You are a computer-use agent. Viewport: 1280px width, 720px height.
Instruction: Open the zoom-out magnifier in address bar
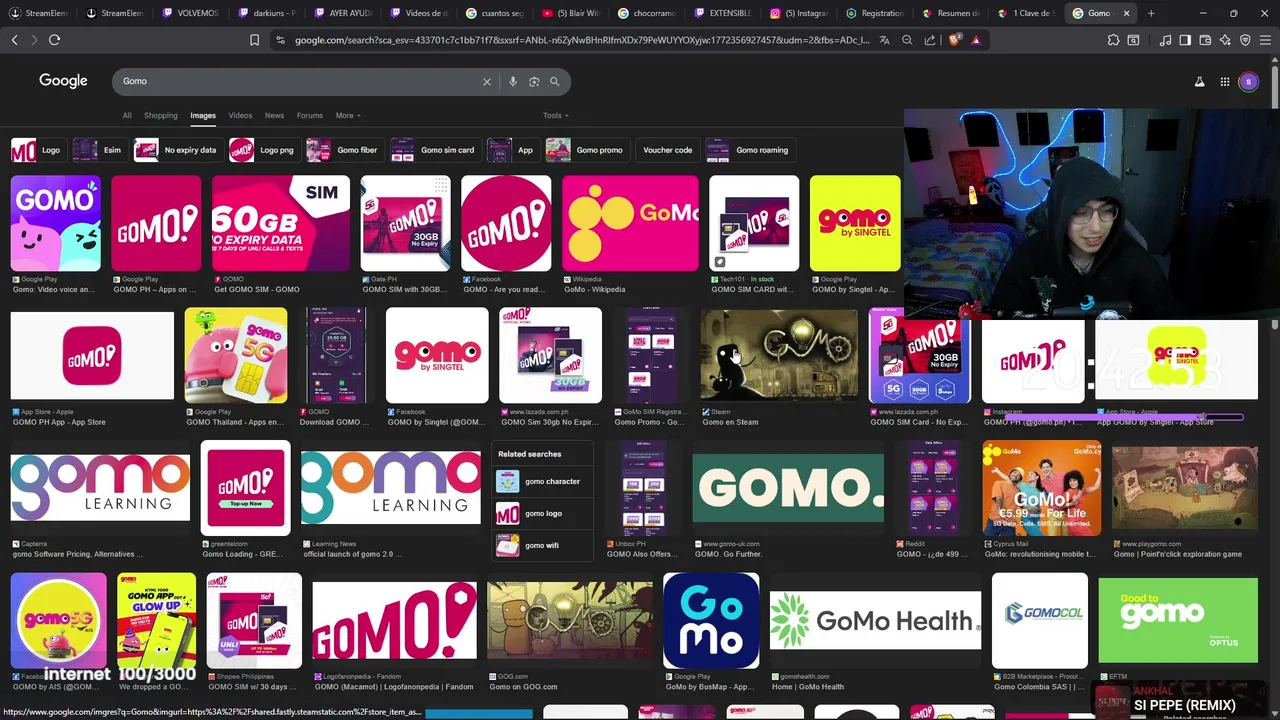click(x=907, y=40)
